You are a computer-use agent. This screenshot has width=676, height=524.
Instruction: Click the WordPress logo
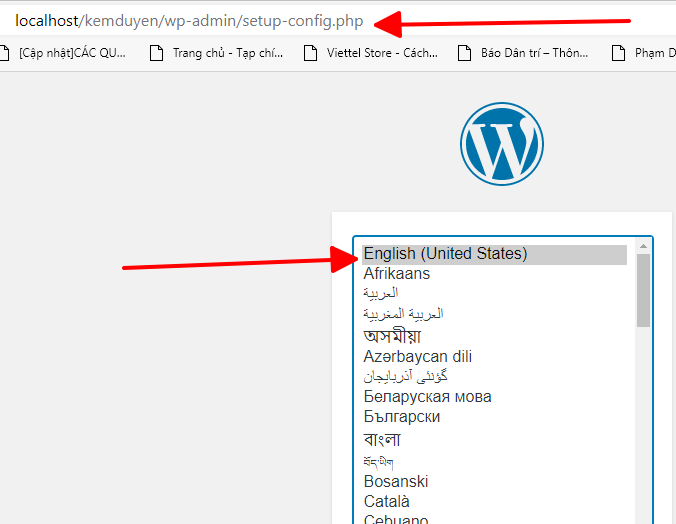[x=502, y=144]
